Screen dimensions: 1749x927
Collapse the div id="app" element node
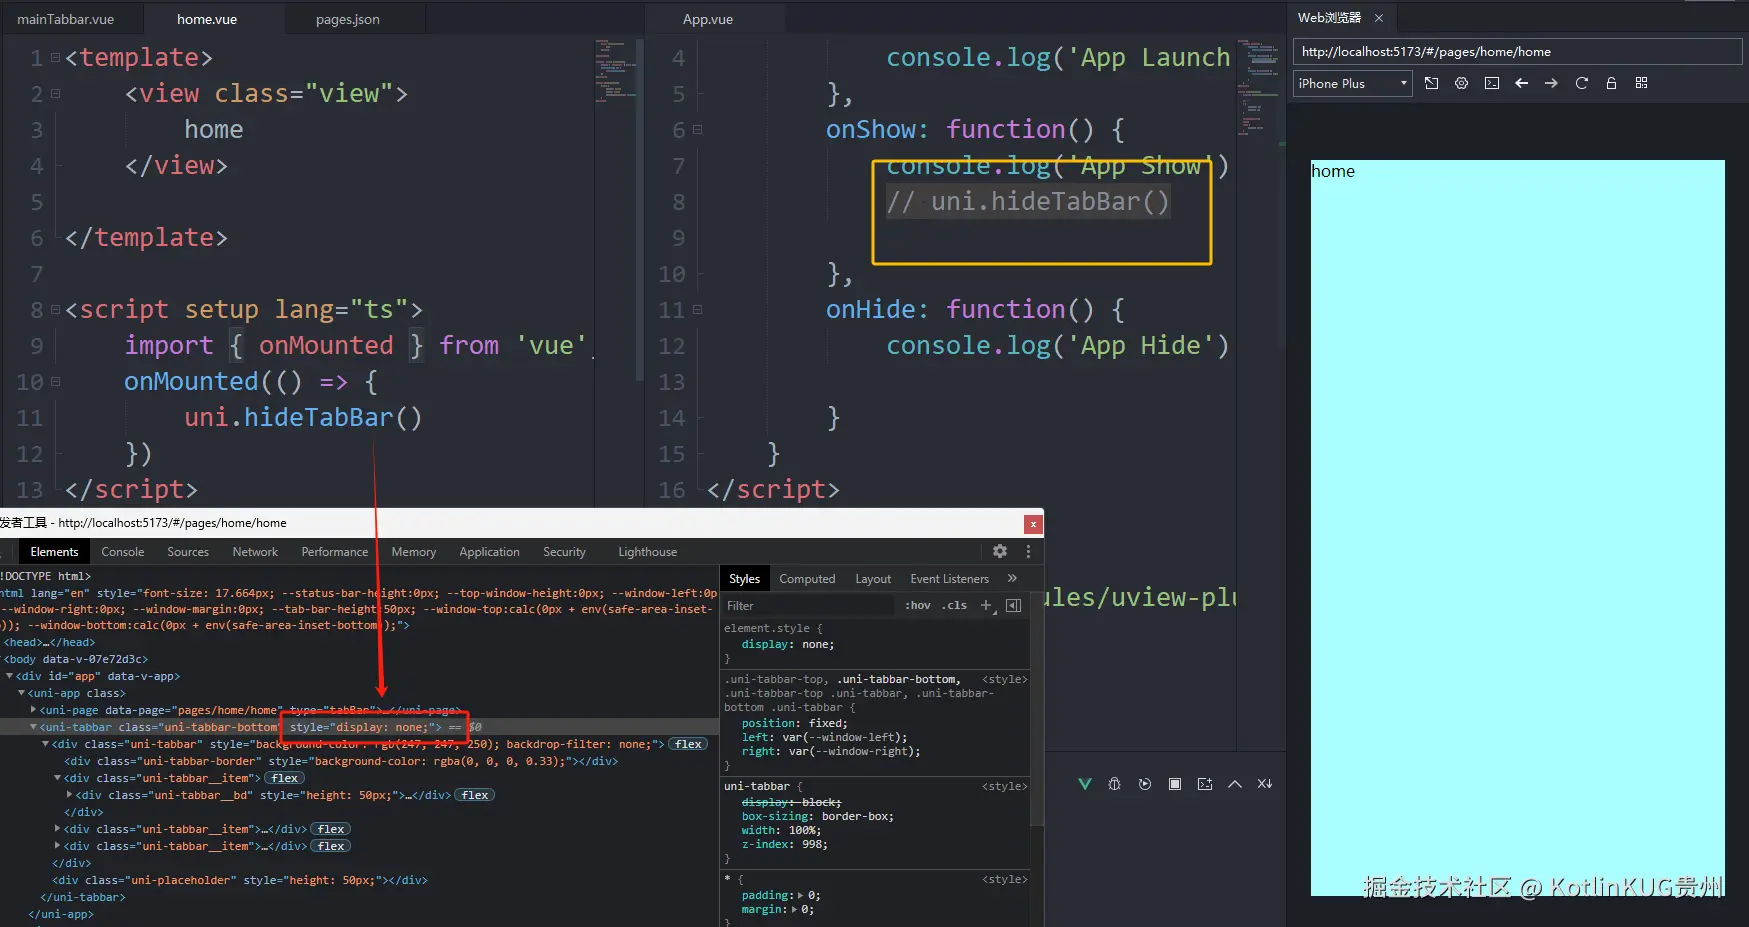(10, 676)
